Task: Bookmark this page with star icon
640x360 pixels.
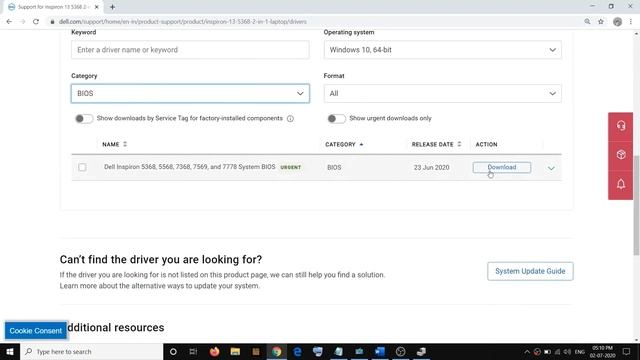Action: point(601,22)
